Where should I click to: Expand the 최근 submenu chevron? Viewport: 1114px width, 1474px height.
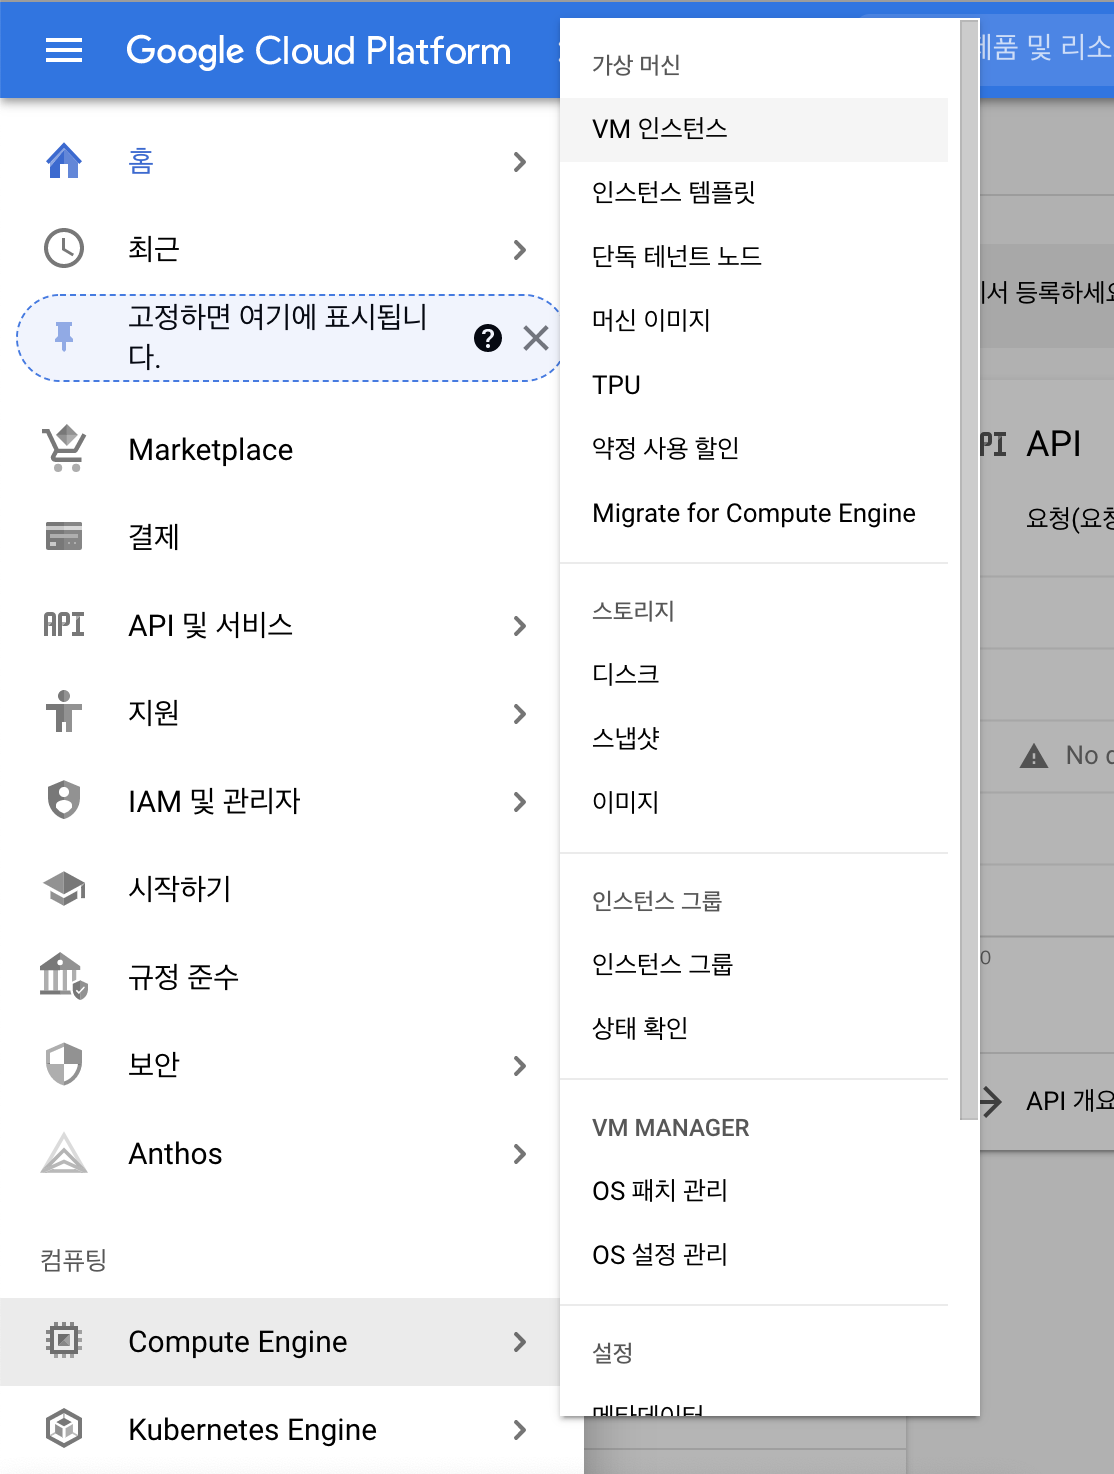519,249
